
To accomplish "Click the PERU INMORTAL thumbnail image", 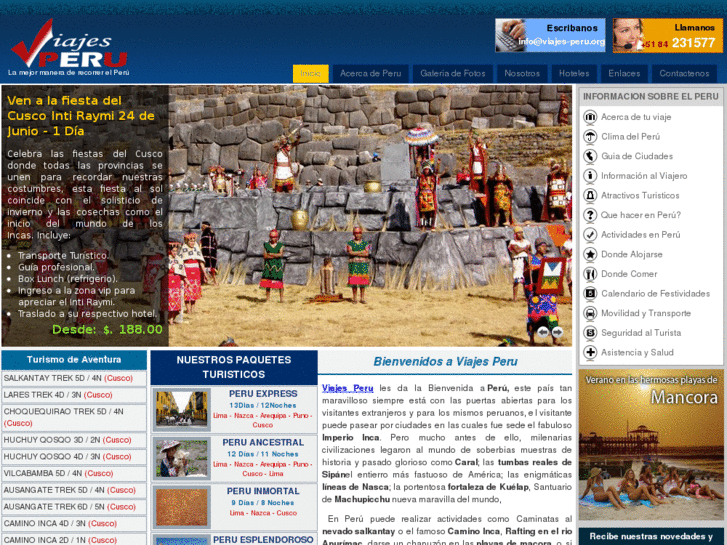I will 181,507.
